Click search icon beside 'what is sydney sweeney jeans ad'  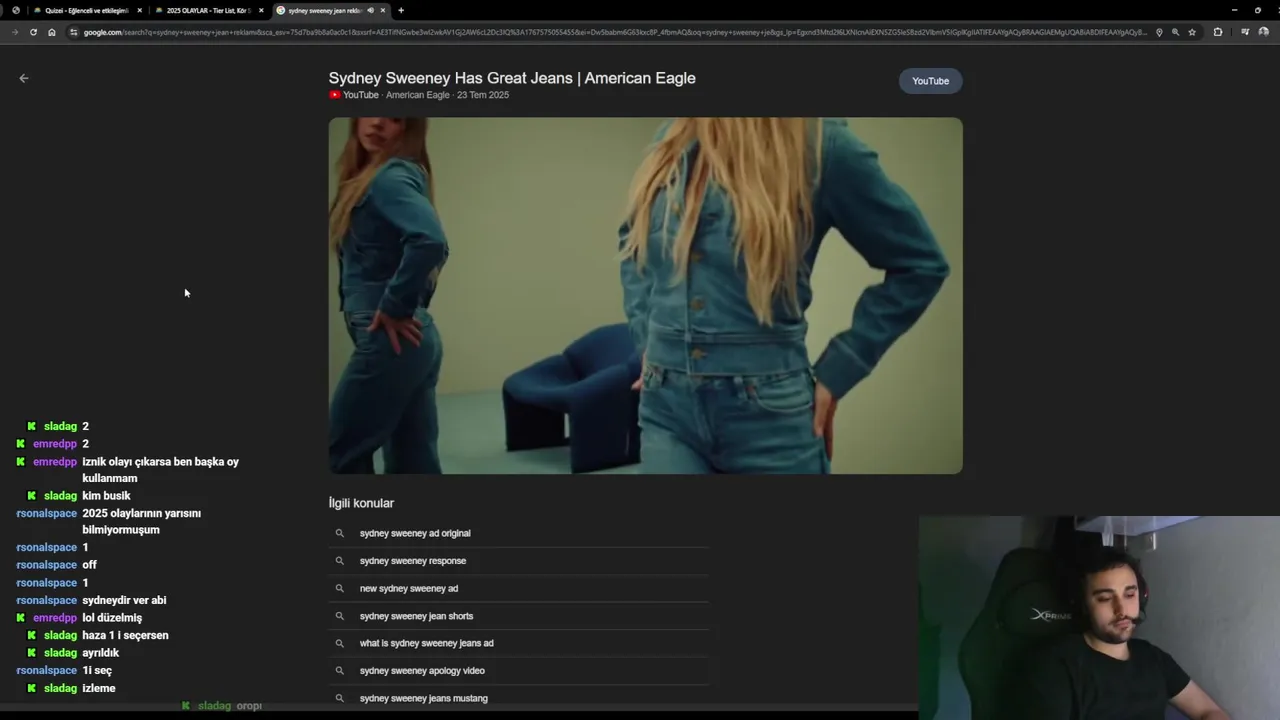[340, 643]
